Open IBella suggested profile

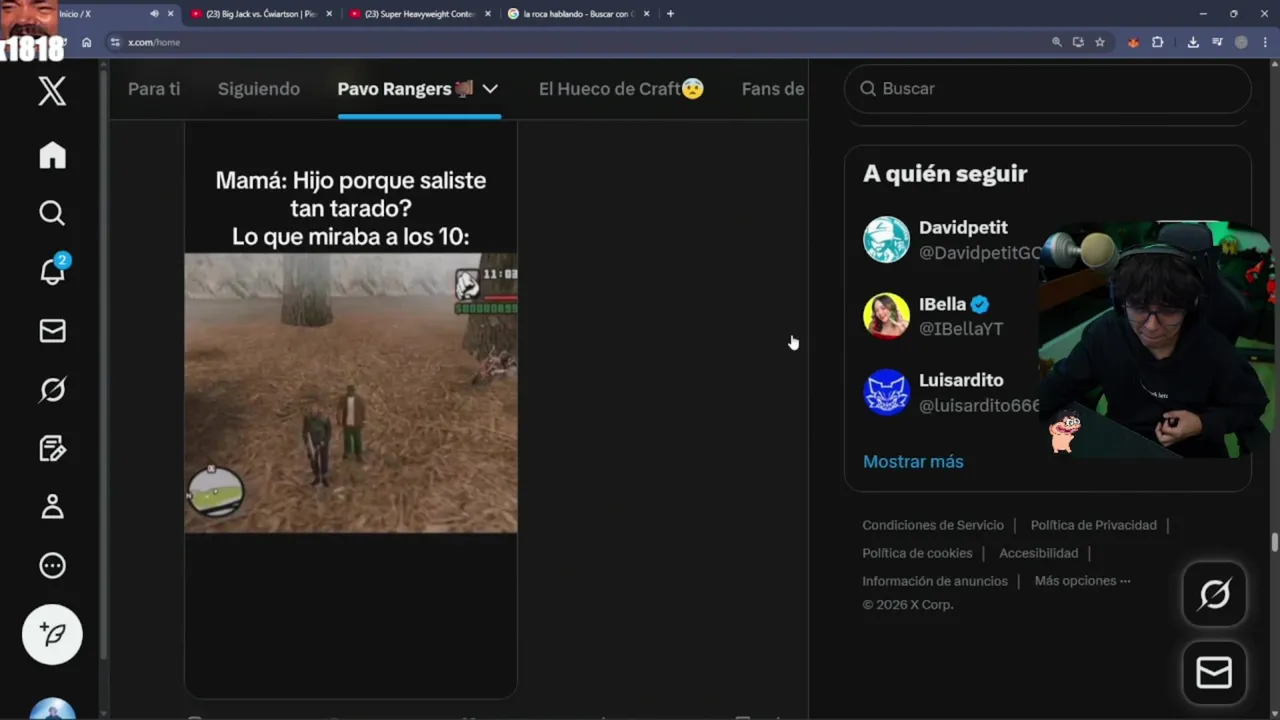click(942, 304)
